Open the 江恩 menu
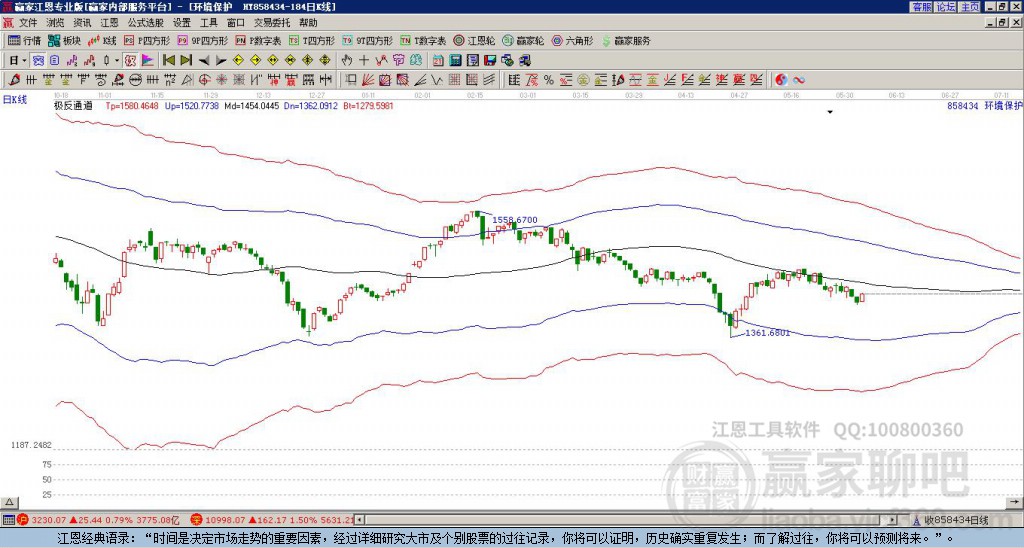Viewport: 1024px width, 548px height. coord(110,23)
